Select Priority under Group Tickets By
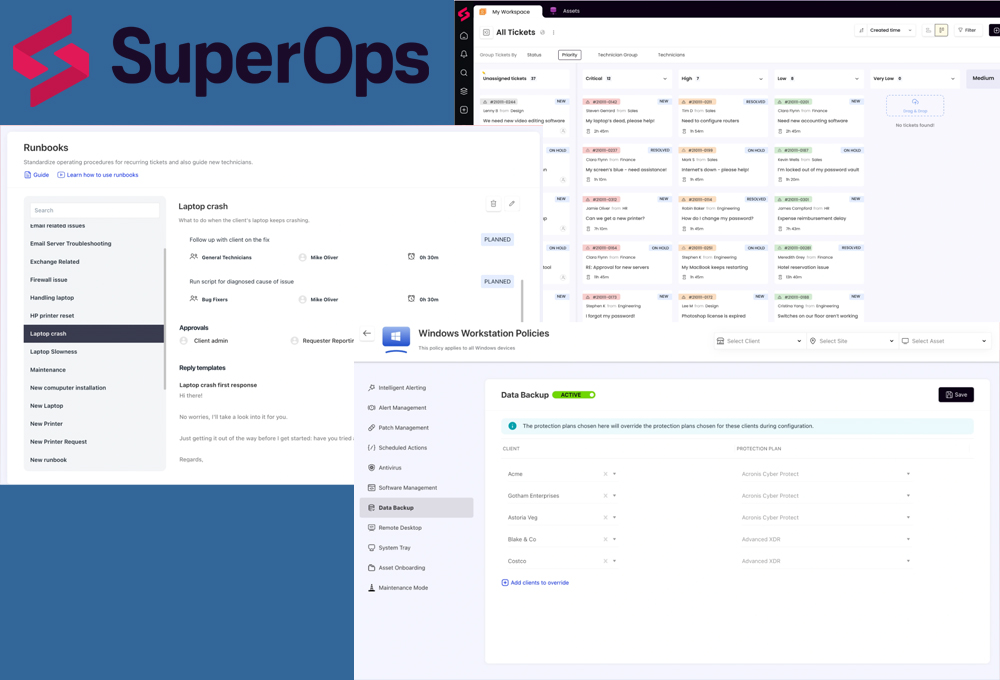This screenshot has height=680, width=1000. pos(569,55)
